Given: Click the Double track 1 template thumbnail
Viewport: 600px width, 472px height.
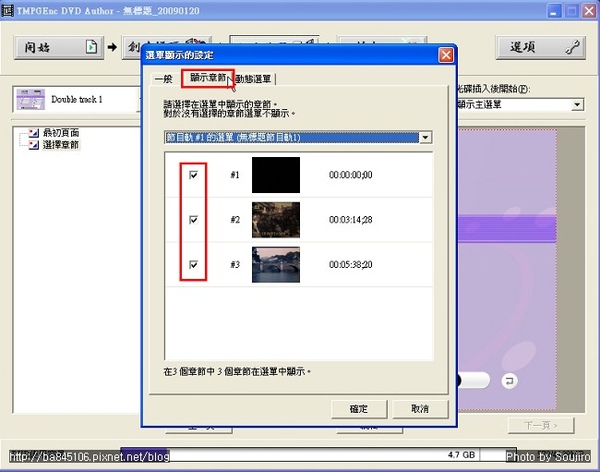Looking at the screenshot, I should [x=31, y=100].
